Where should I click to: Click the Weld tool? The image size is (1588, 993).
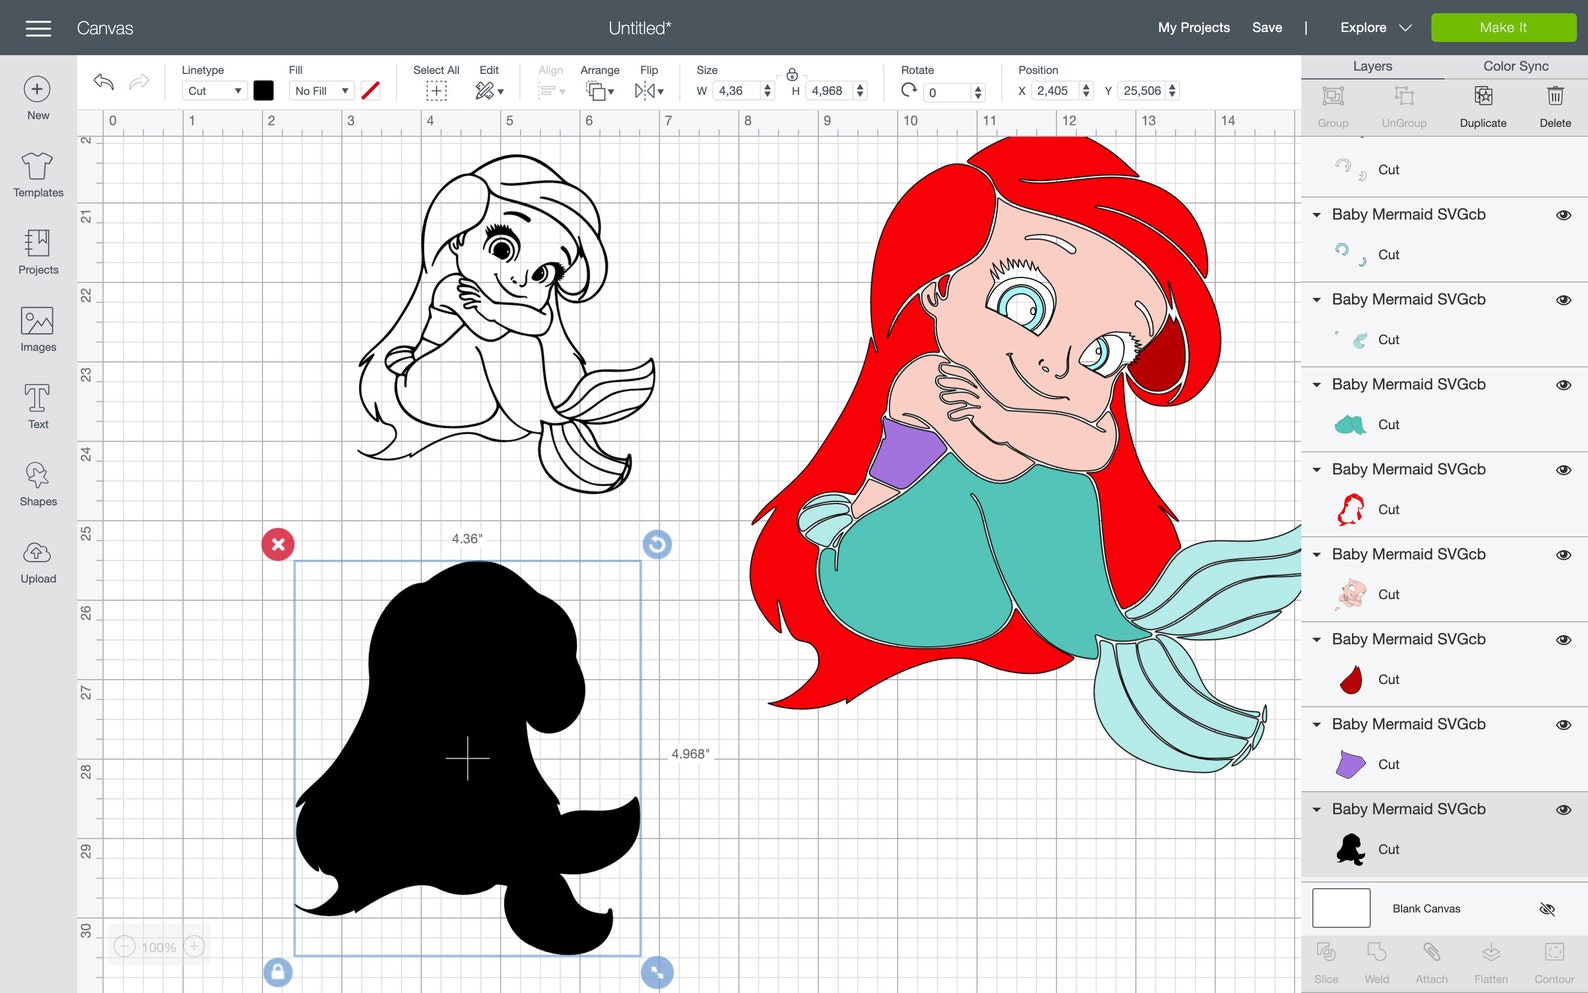click(1377, 963)
